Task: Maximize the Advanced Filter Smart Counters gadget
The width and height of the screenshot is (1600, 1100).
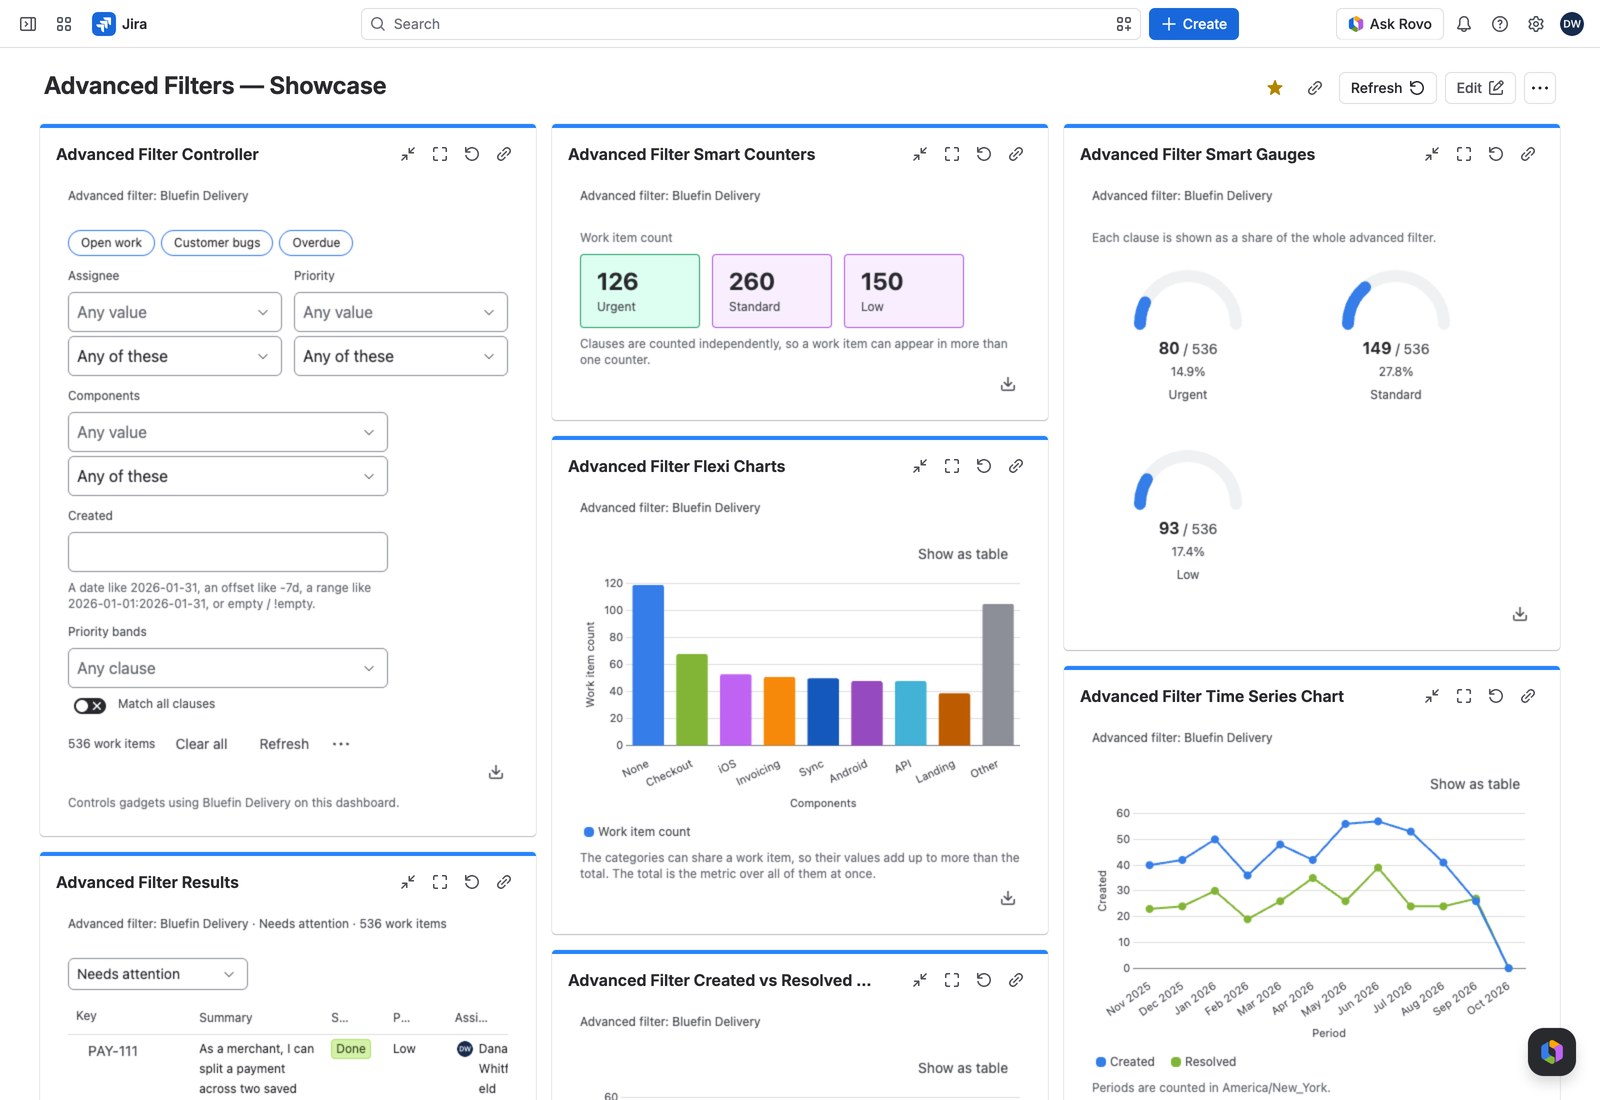Action: click(x=952, y=154)
